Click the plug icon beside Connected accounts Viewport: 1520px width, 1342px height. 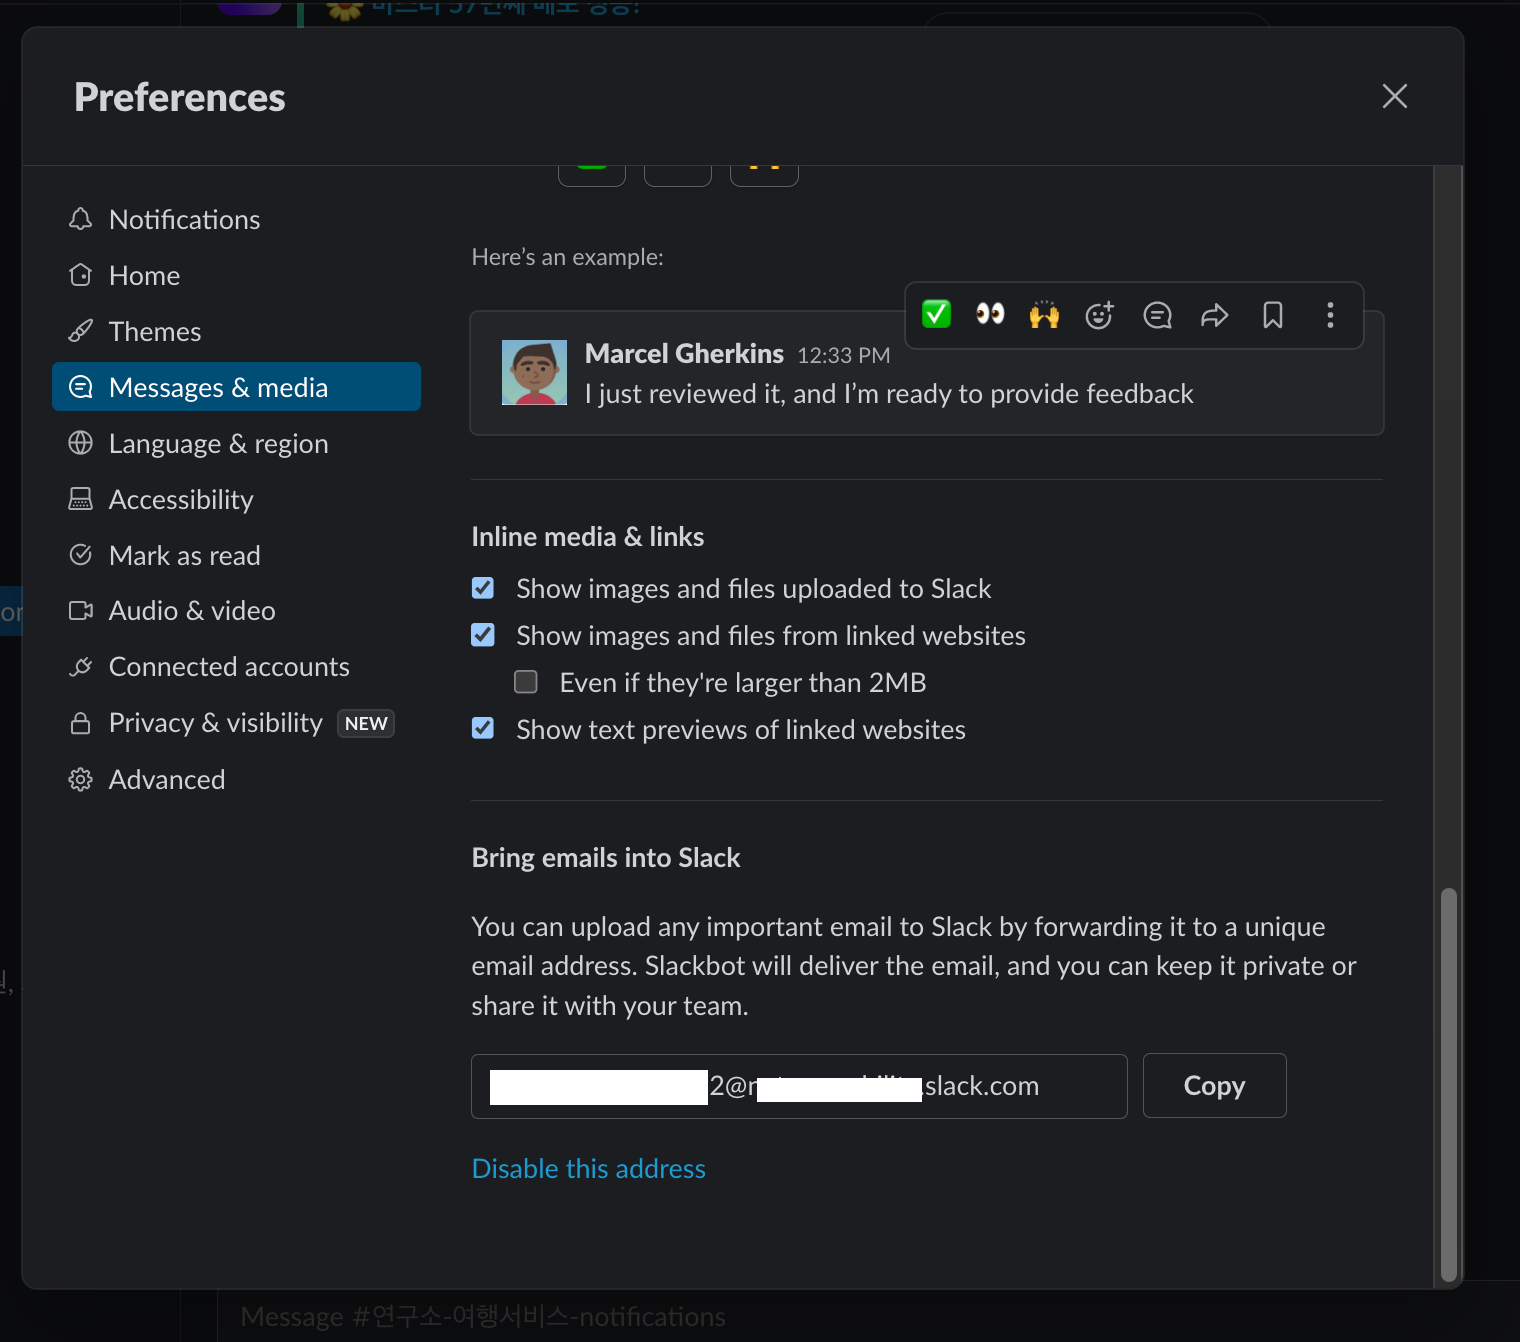[x=81, y=667]
